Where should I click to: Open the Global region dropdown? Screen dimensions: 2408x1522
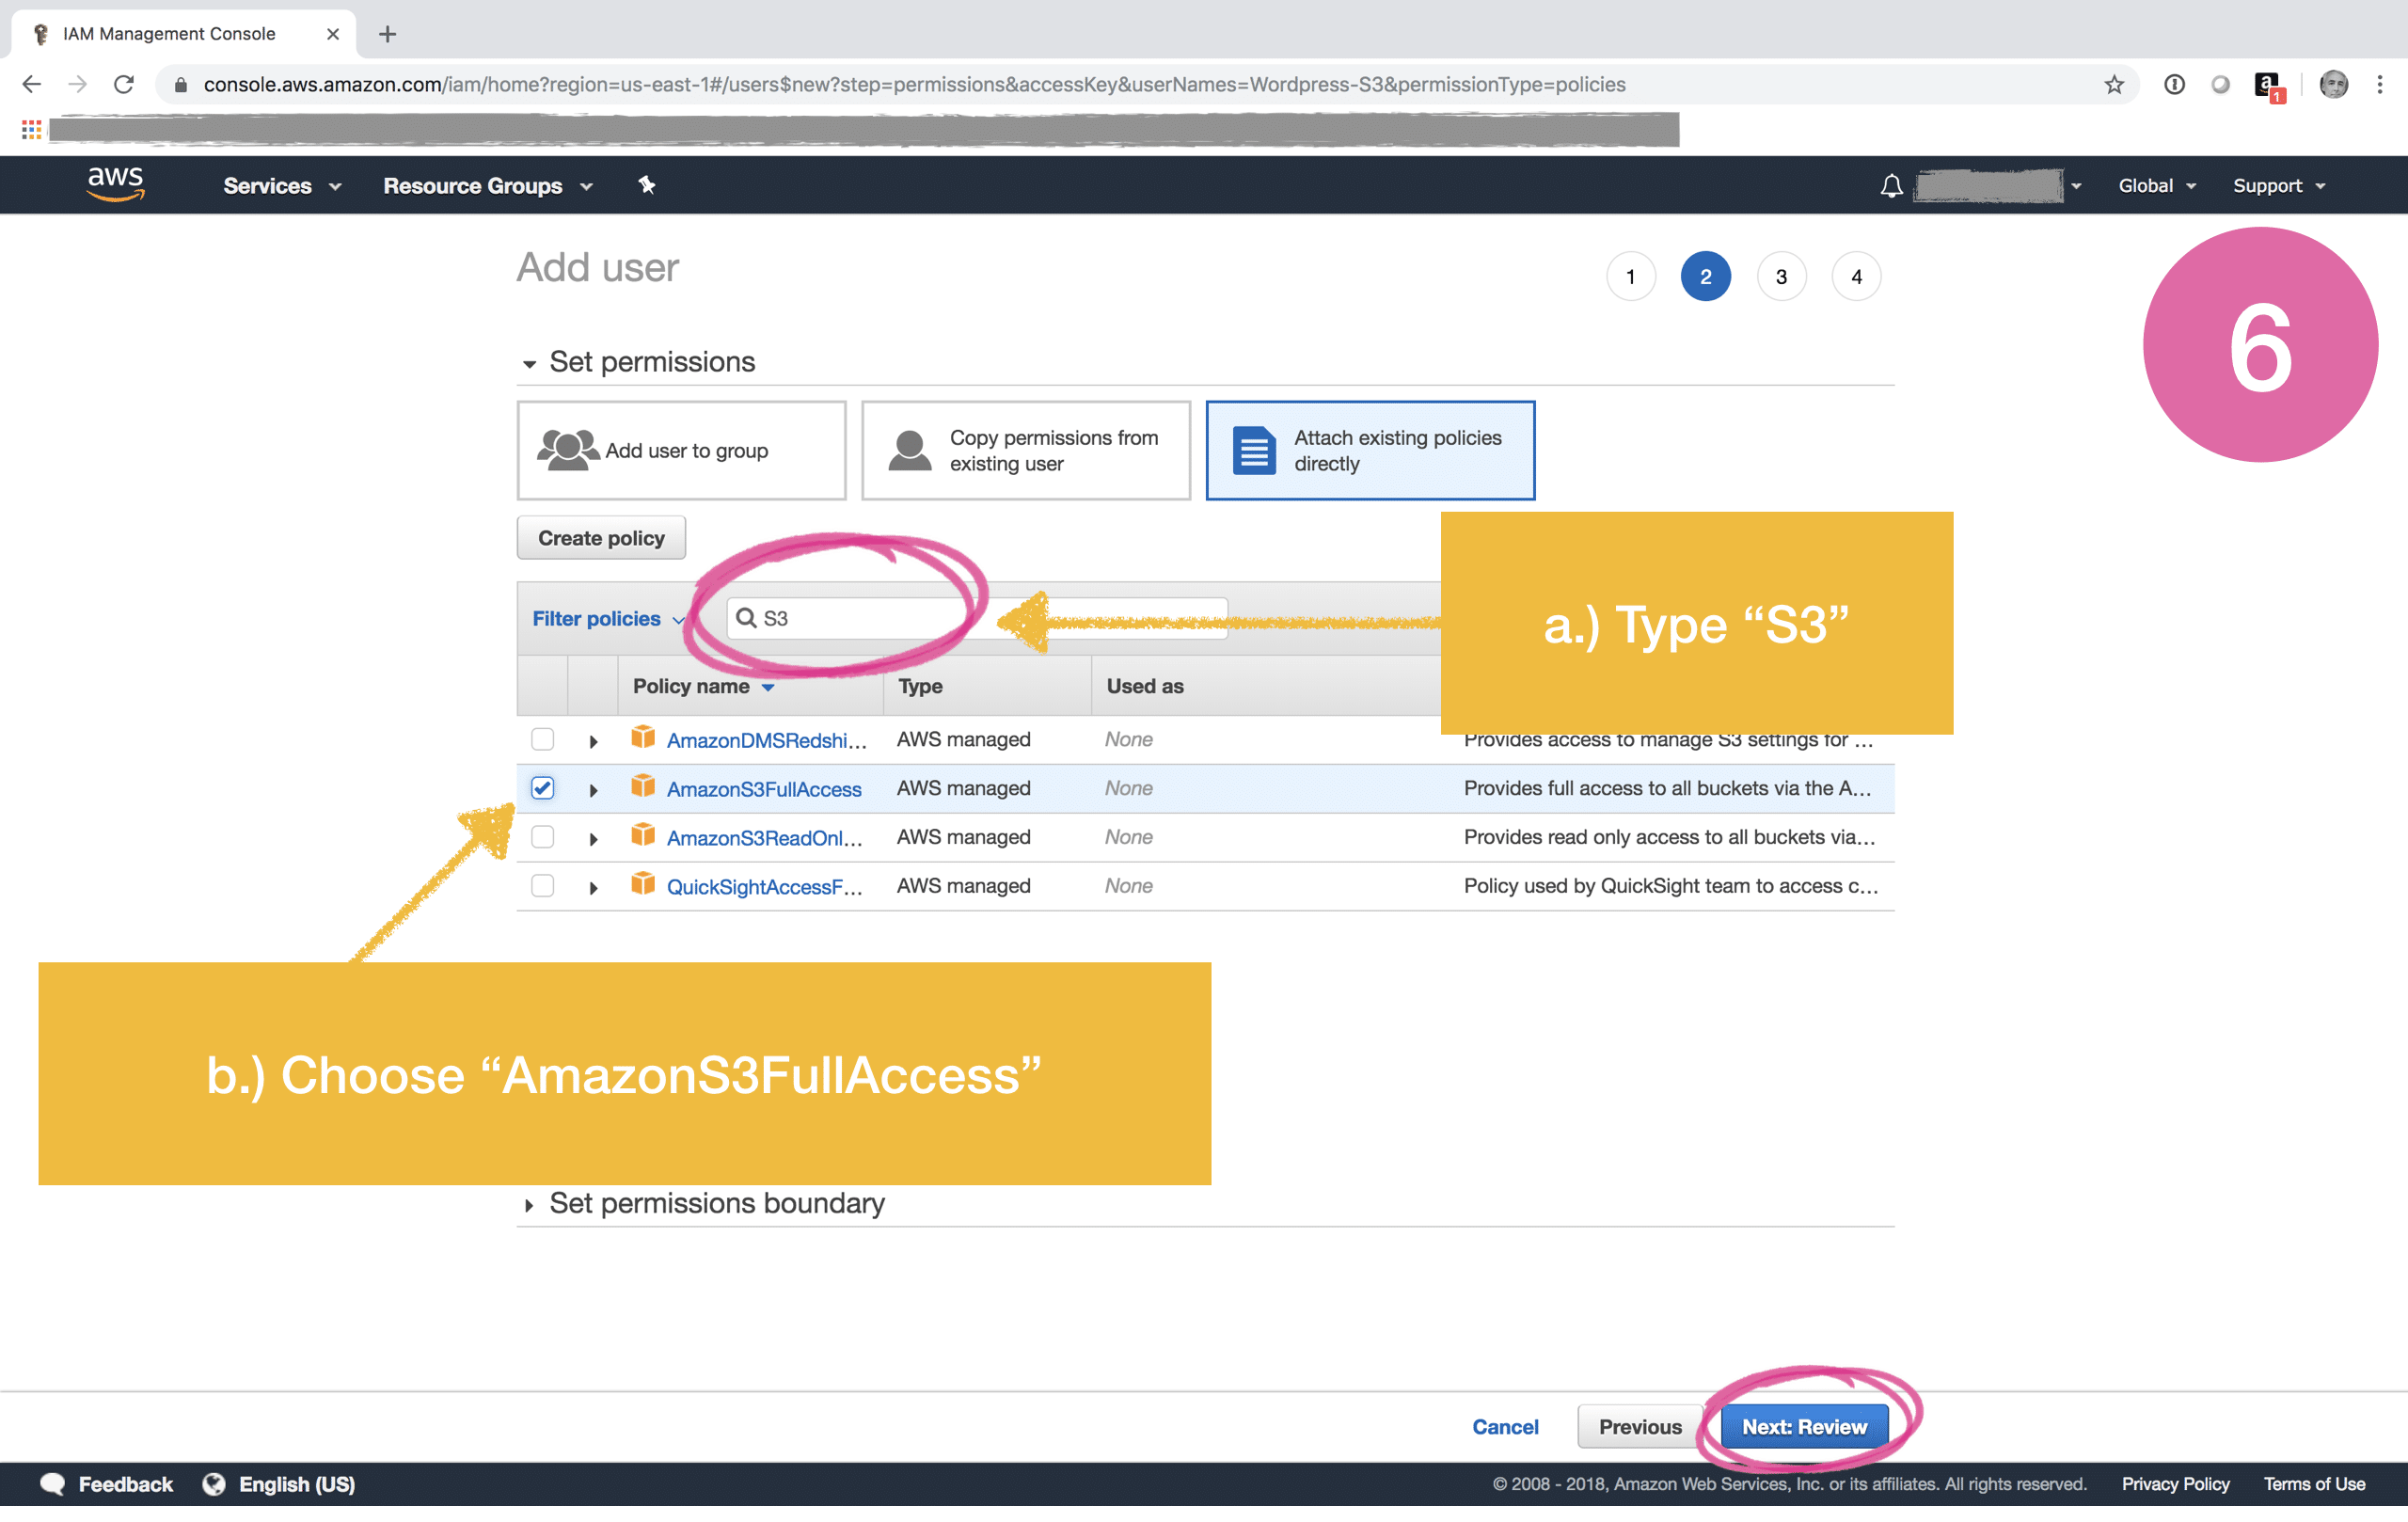pyautogui.click(x=2157, y=186)
